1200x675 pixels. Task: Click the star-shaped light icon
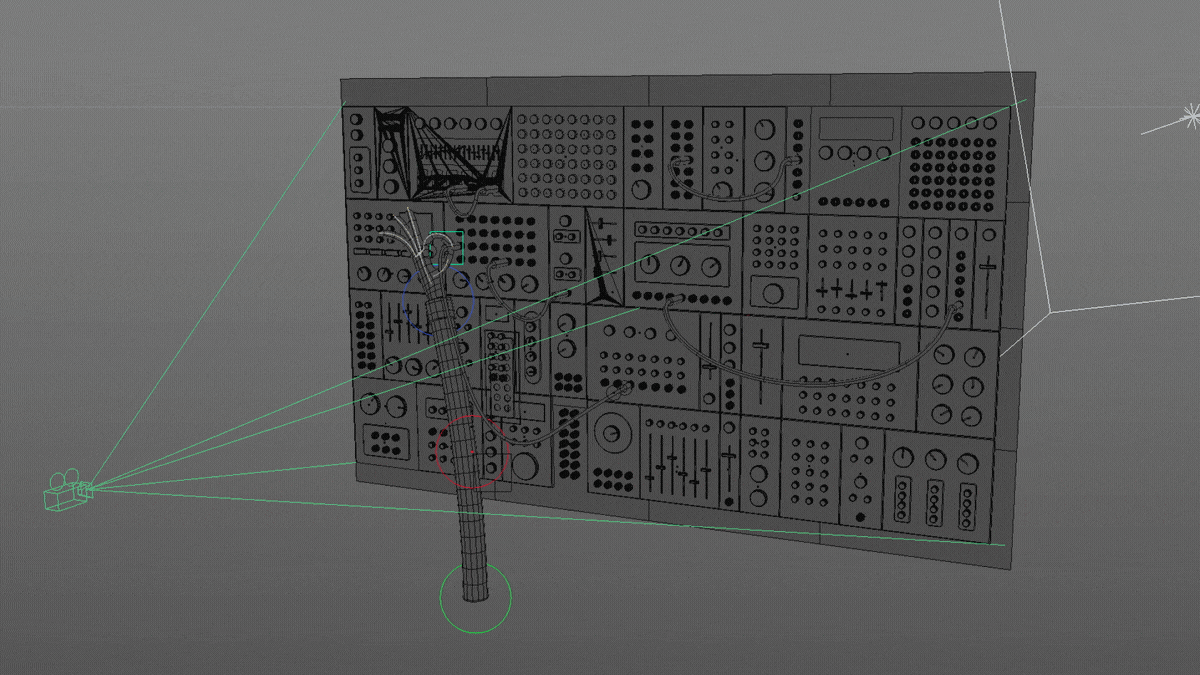click(x=1190, y=115)
